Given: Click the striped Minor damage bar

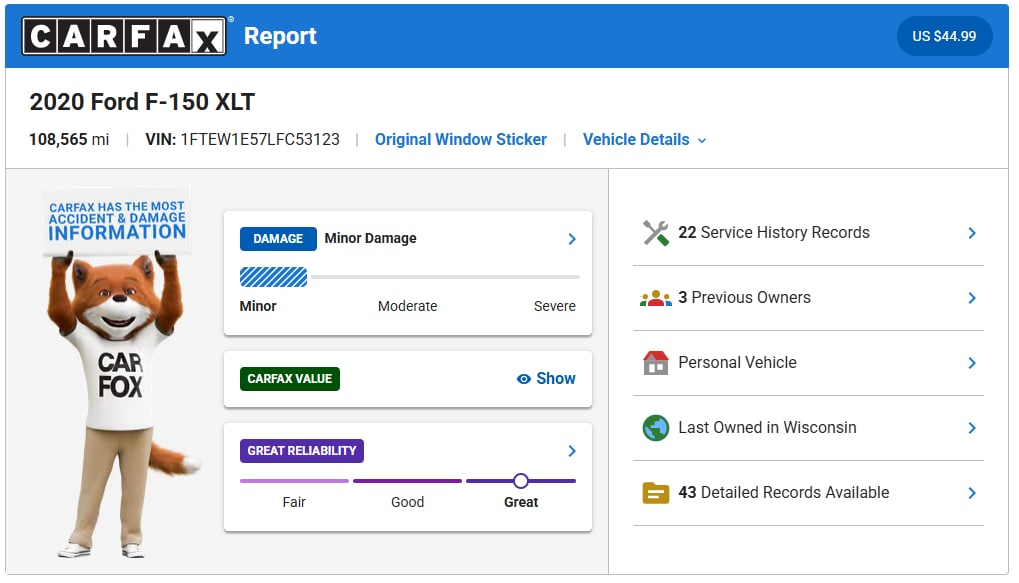Looking at the screenshot, I should click(274, 277).
